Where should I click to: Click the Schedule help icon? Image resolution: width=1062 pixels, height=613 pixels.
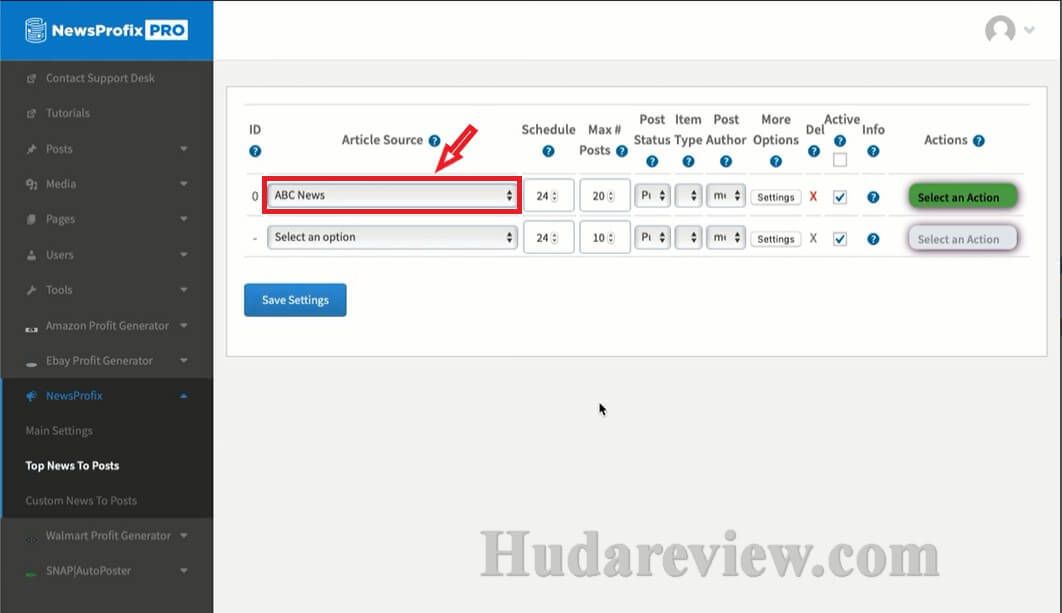pos(548,151)
